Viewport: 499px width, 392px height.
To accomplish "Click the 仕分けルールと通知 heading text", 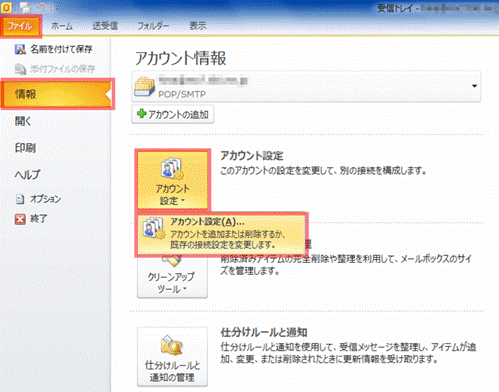I will click(264, 332).
